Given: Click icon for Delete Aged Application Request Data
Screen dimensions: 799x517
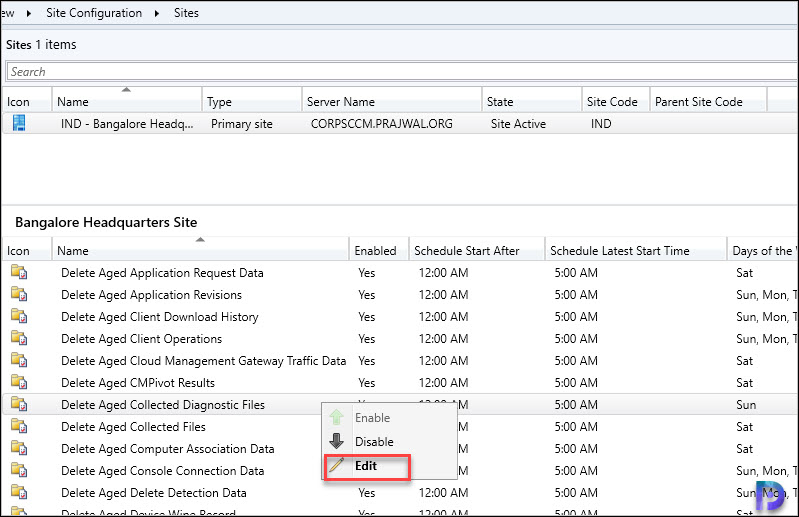Looking at the screenshot, I should [x=19, y=273].
